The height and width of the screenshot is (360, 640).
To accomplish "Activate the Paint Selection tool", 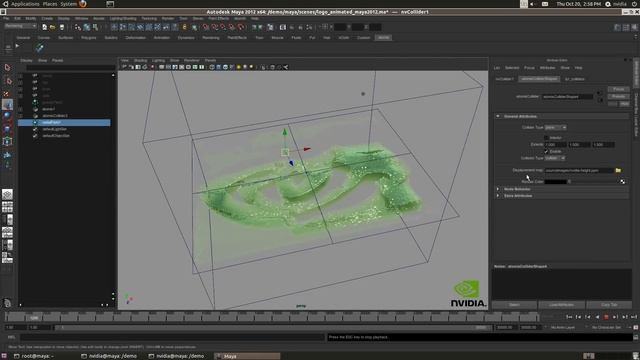I will click(7, 93).
